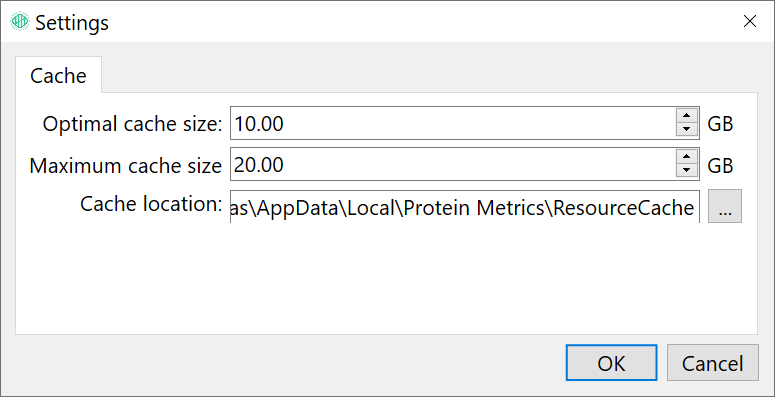Click the empty area of Cache panel

pyautogui.click(x=386, y=279)
